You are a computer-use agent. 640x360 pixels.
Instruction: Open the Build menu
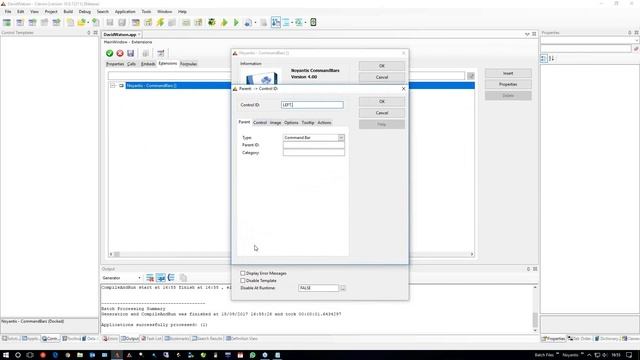point(68,11)
